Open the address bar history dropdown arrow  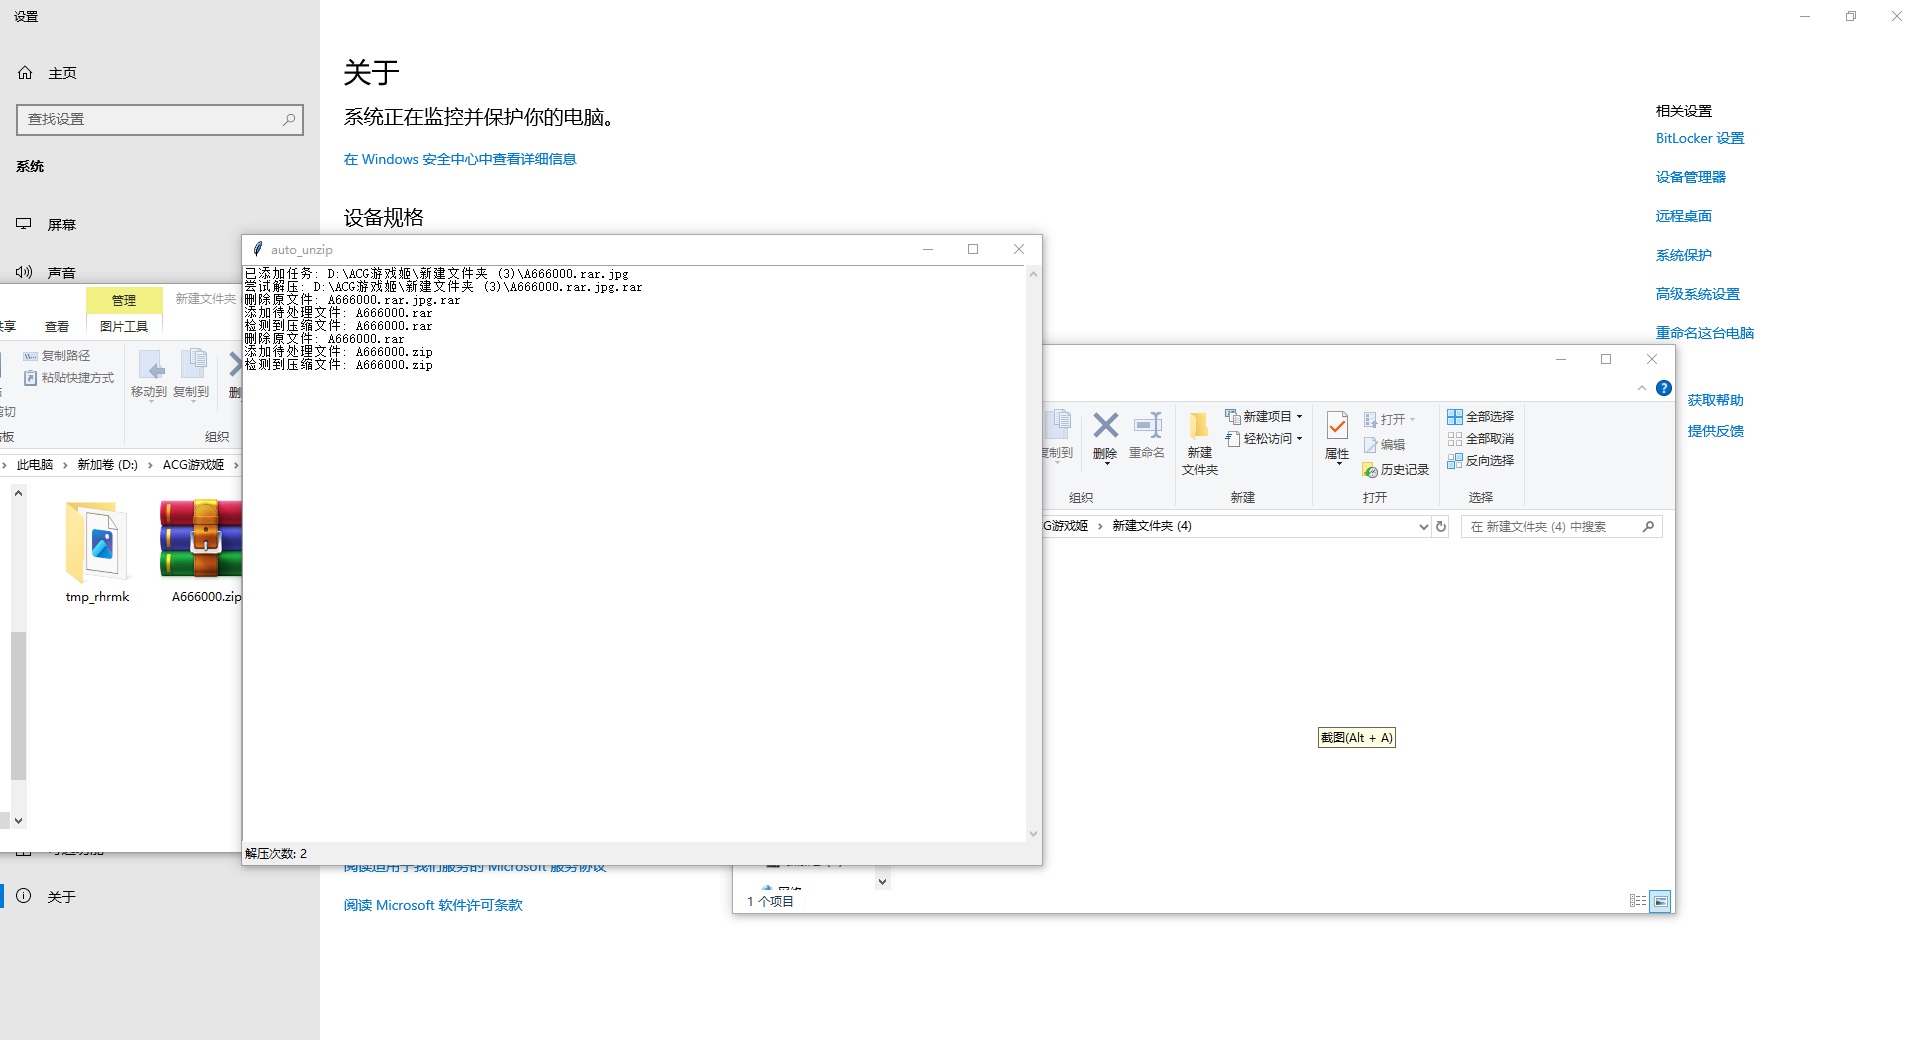tap(1423, 527)
